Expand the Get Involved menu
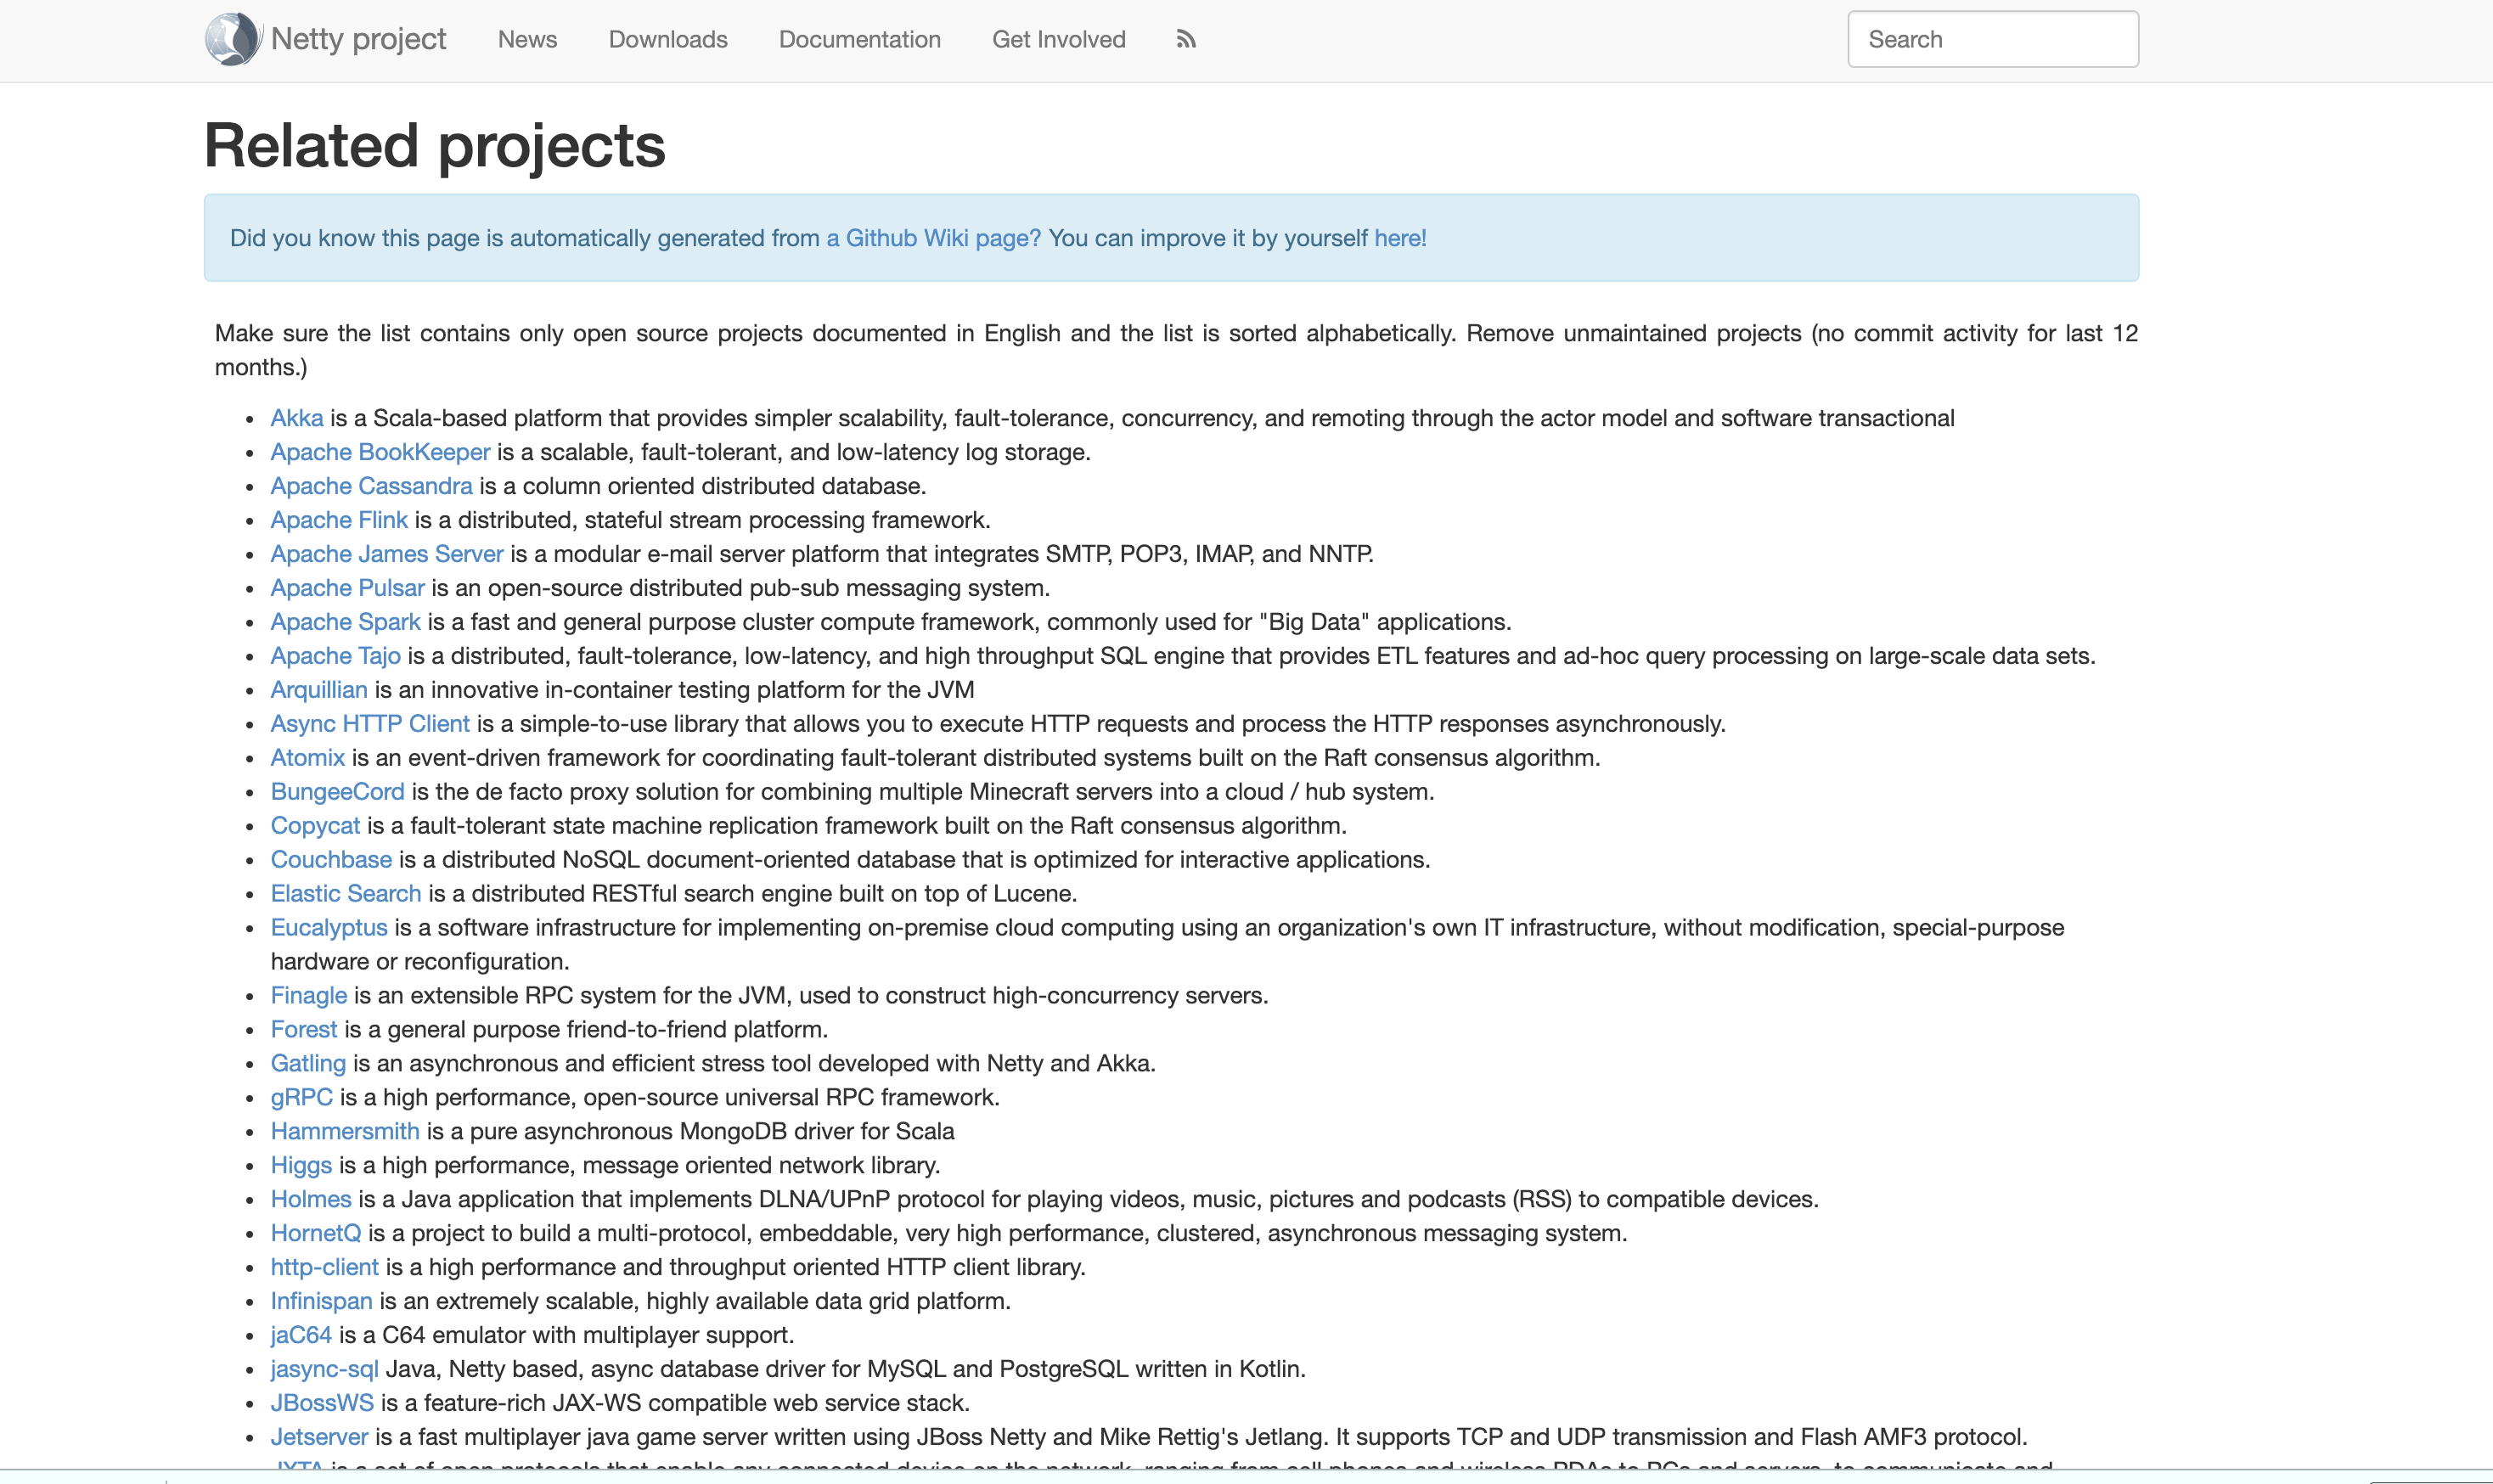 (1058, 39)
